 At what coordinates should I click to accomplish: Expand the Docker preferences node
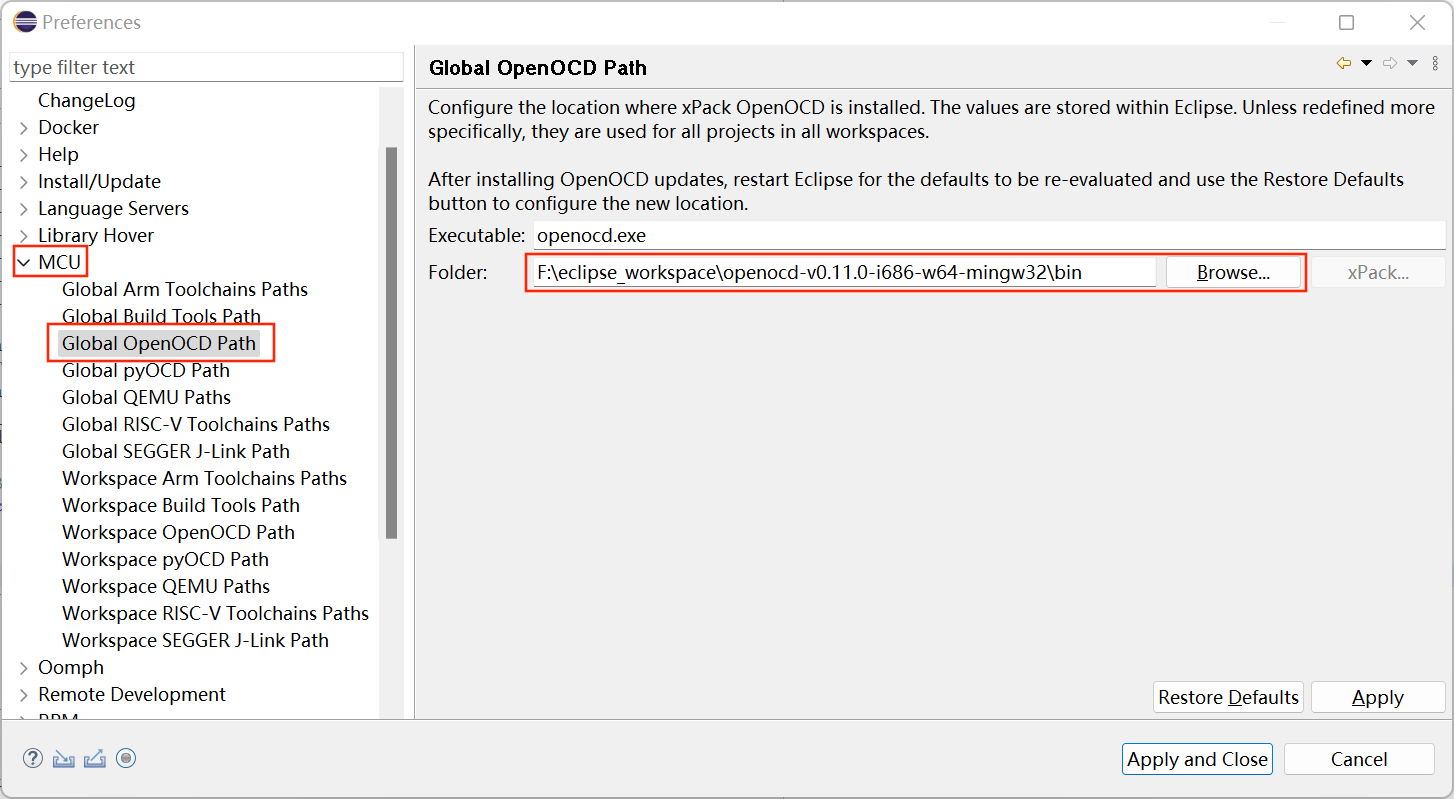click(x=24, y=128)
